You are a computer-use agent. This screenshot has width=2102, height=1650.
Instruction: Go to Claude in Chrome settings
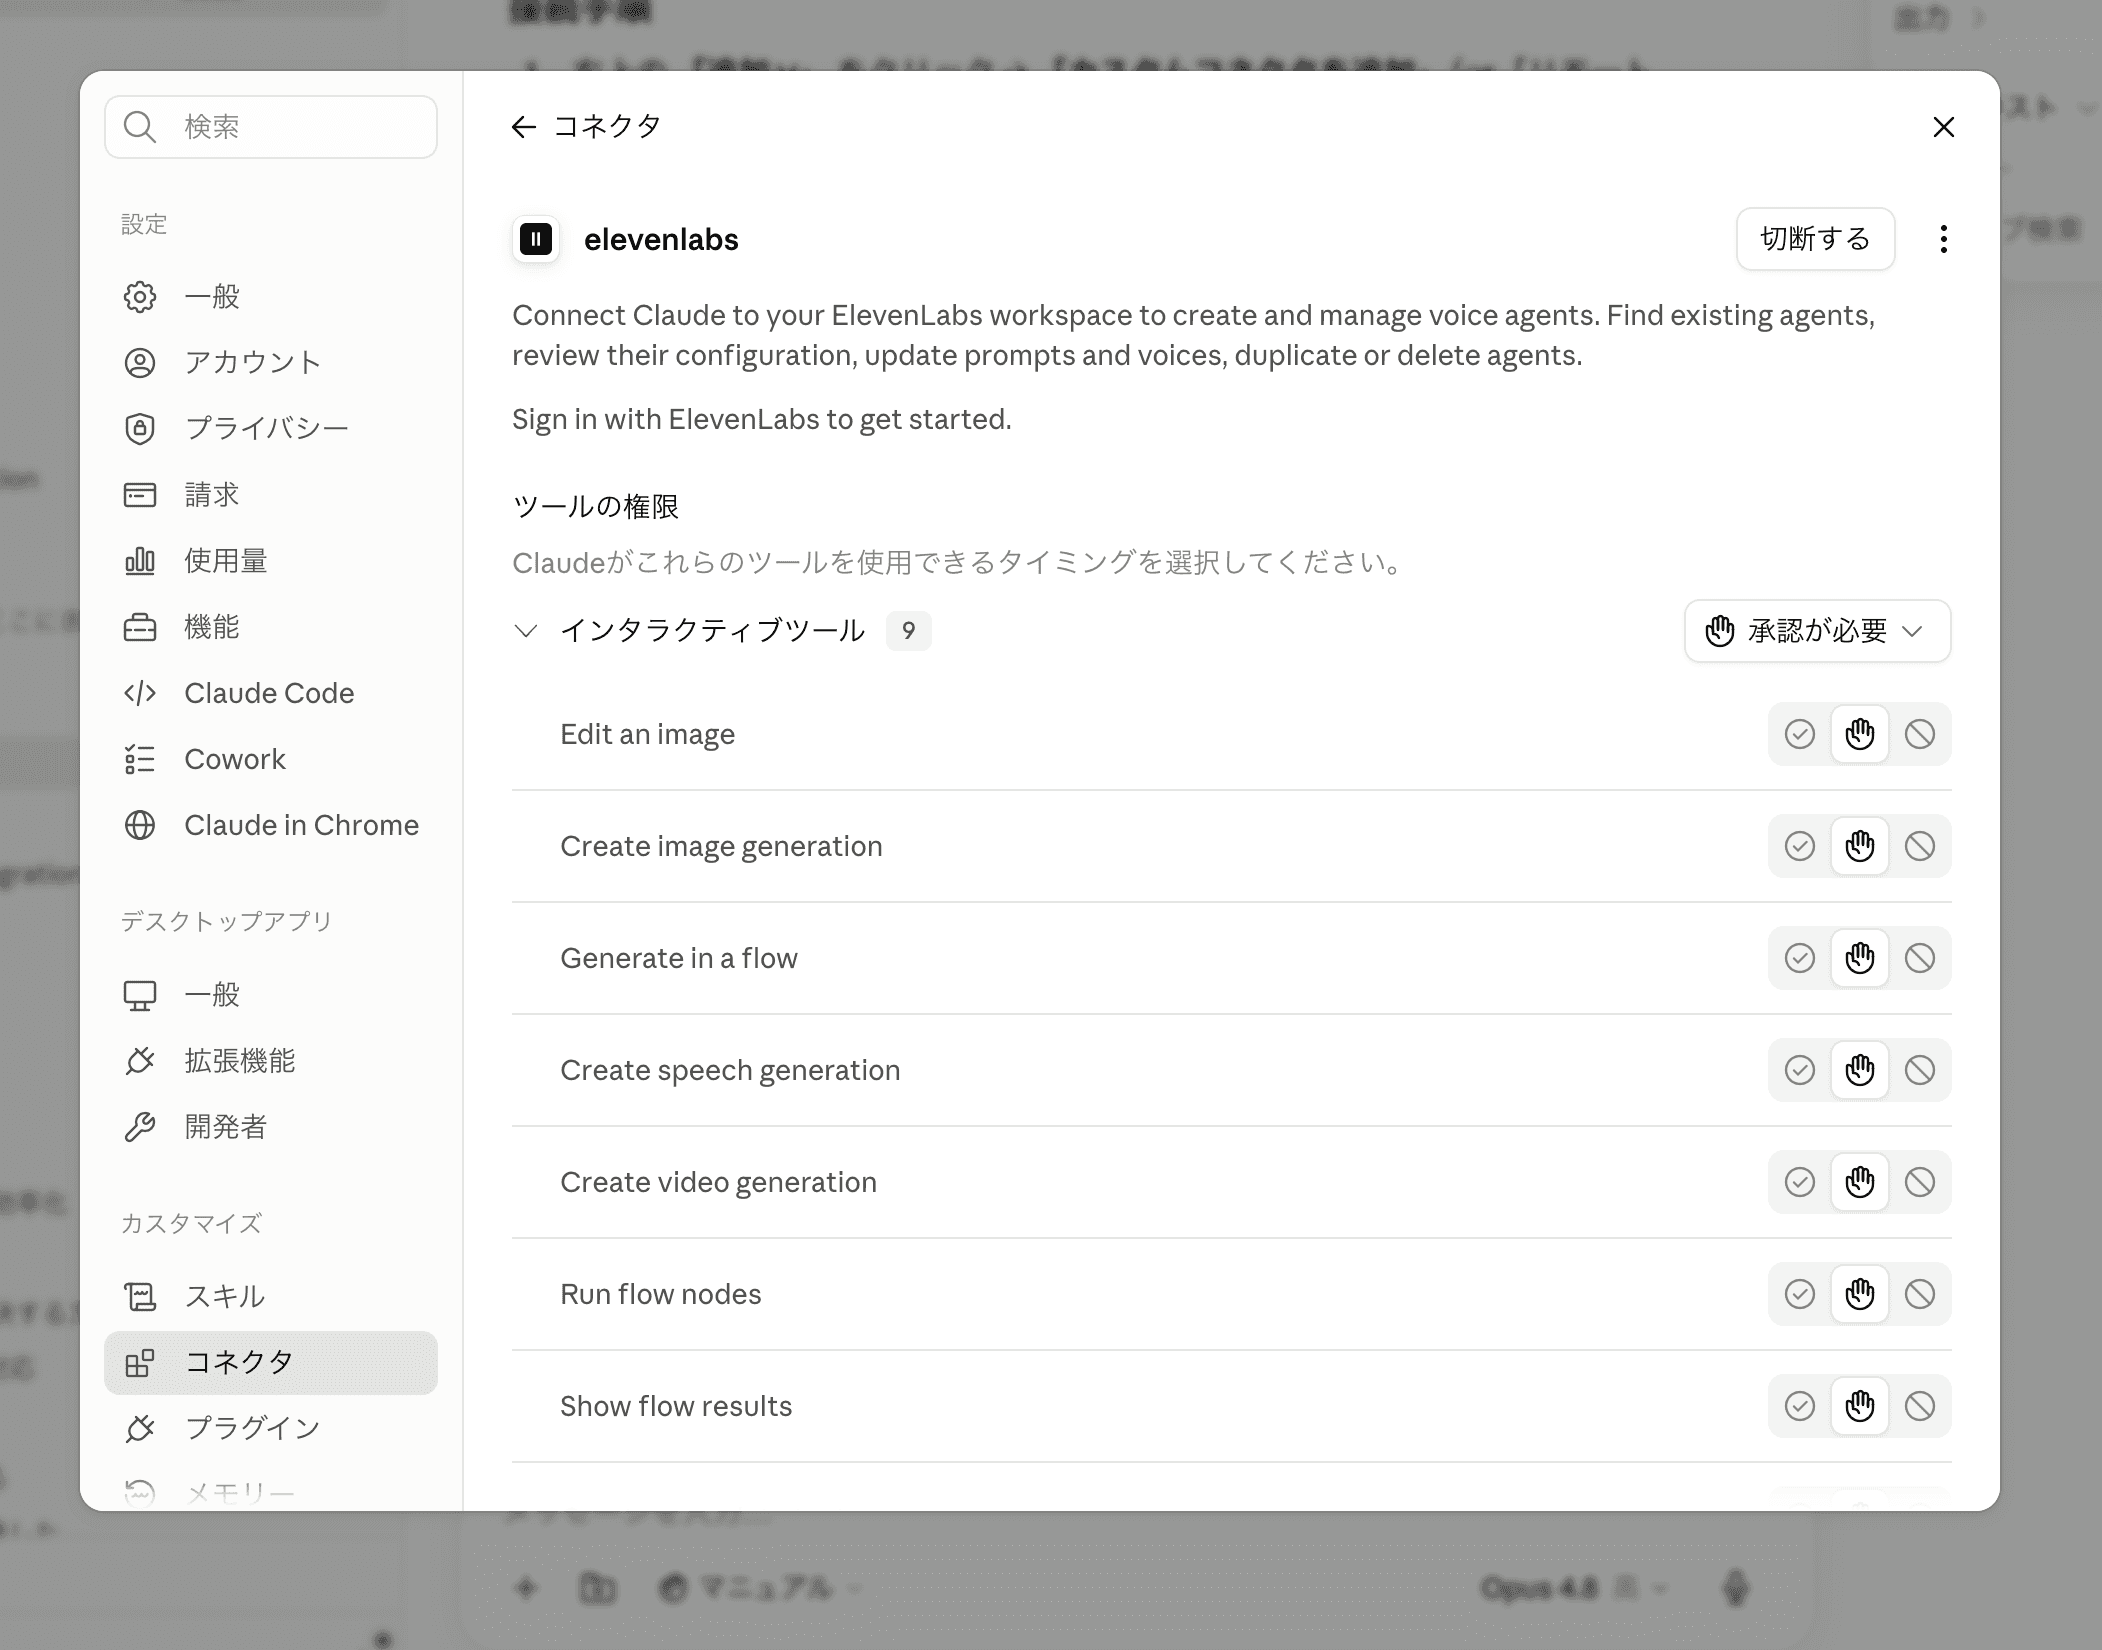coord(271,825)
